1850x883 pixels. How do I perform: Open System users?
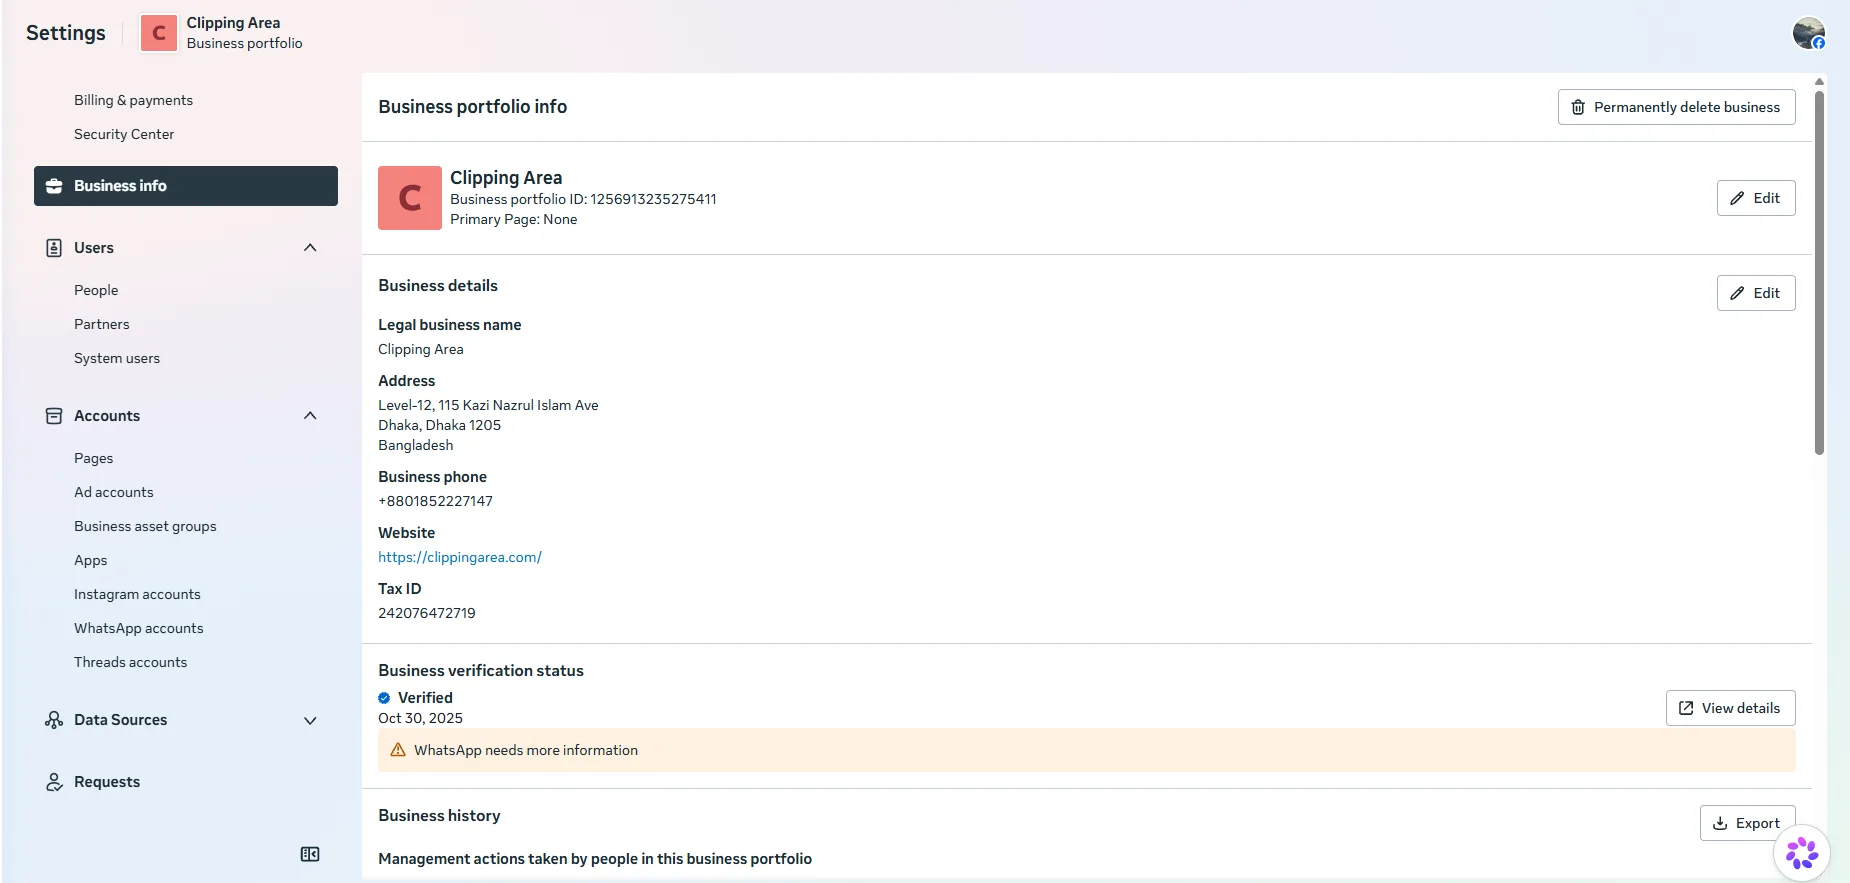[117, 358]
